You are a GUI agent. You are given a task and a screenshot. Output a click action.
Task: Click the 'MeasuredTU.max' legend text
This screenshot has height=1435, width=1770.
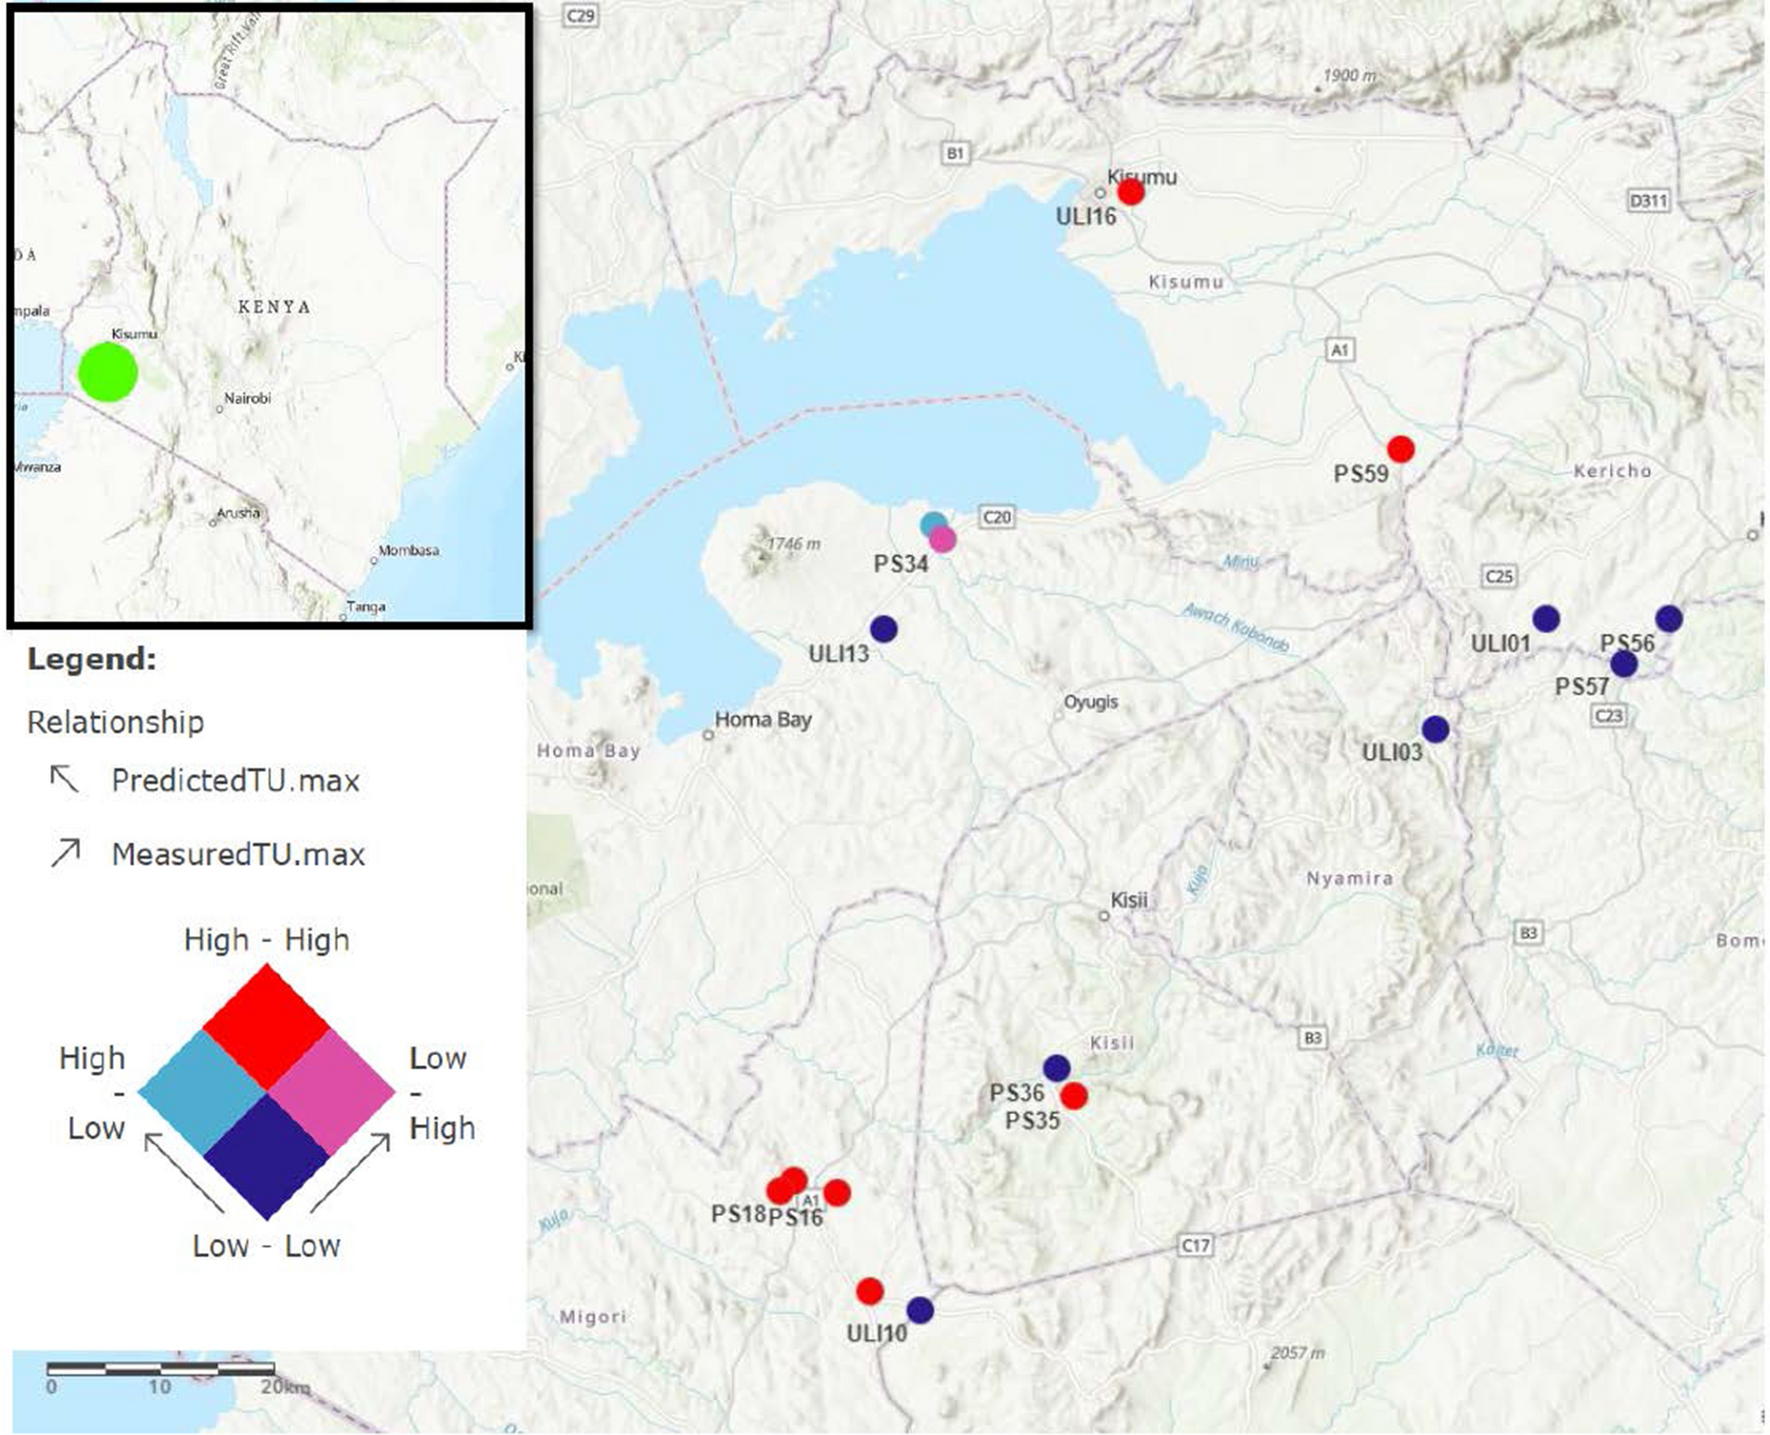point(239,854)
